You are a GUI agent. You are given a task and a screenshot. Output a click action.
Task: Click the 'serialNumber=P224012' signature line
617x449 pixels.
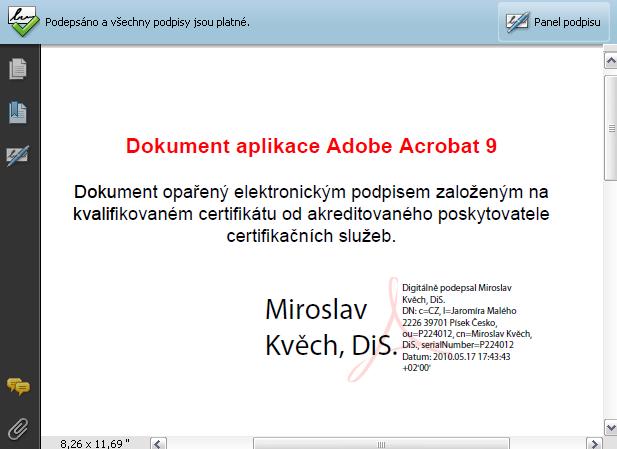pos(467,345)
